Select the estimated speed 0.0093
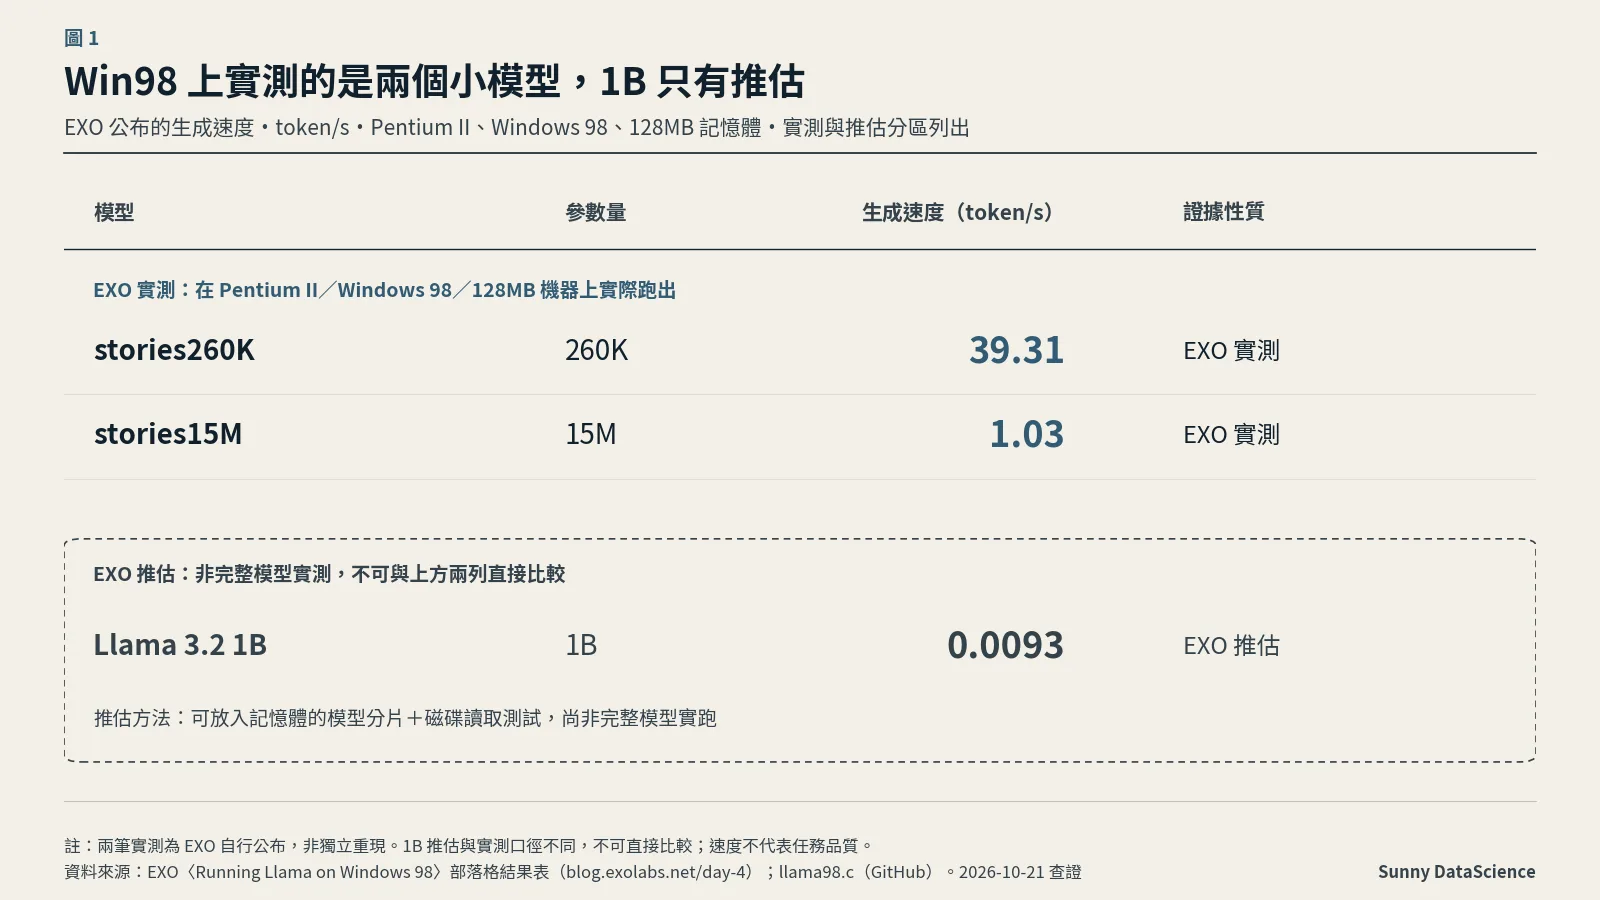This screenshot has width=1600, height=900. (1006, 645)
